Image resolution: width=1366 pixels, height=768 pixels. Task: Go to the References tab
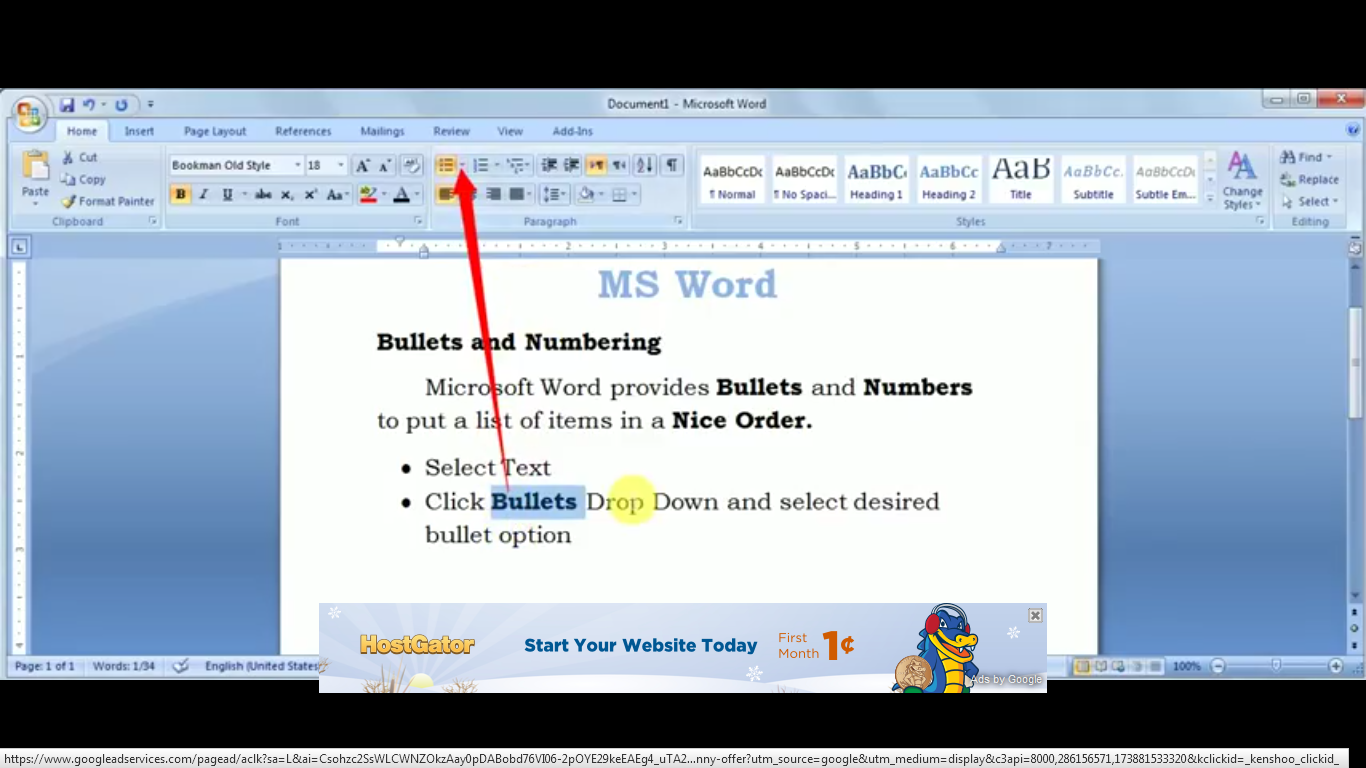click(303, 131)
